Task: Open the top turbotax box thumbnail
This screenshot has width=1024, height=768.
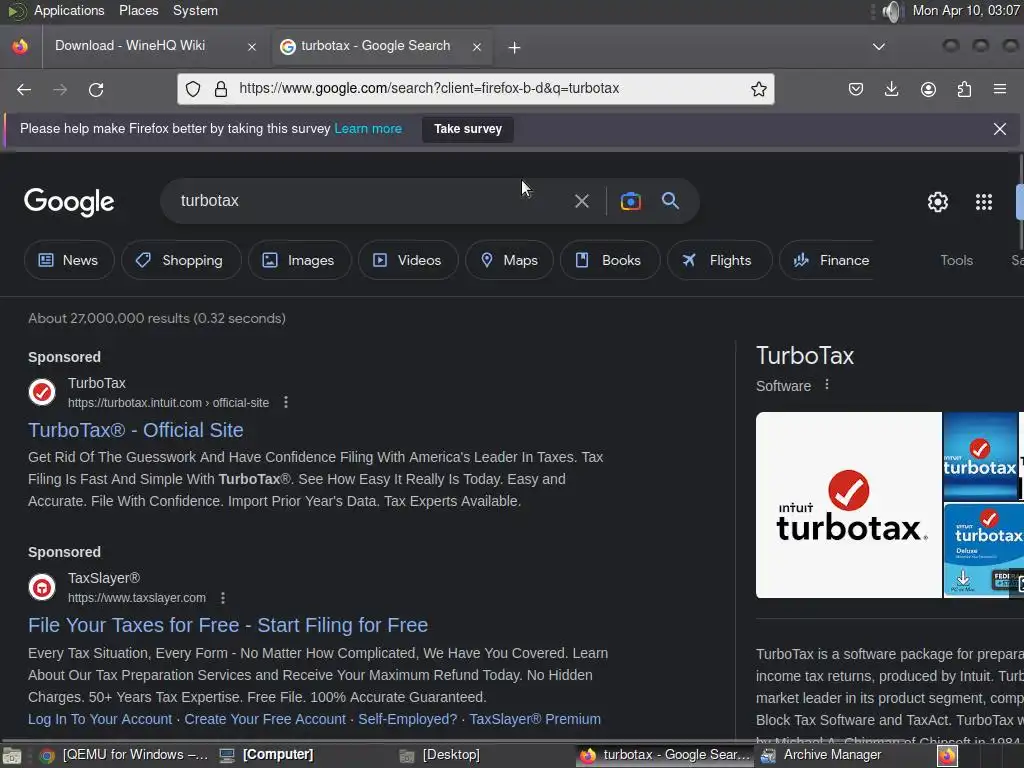Action: (x=980, y=456)
